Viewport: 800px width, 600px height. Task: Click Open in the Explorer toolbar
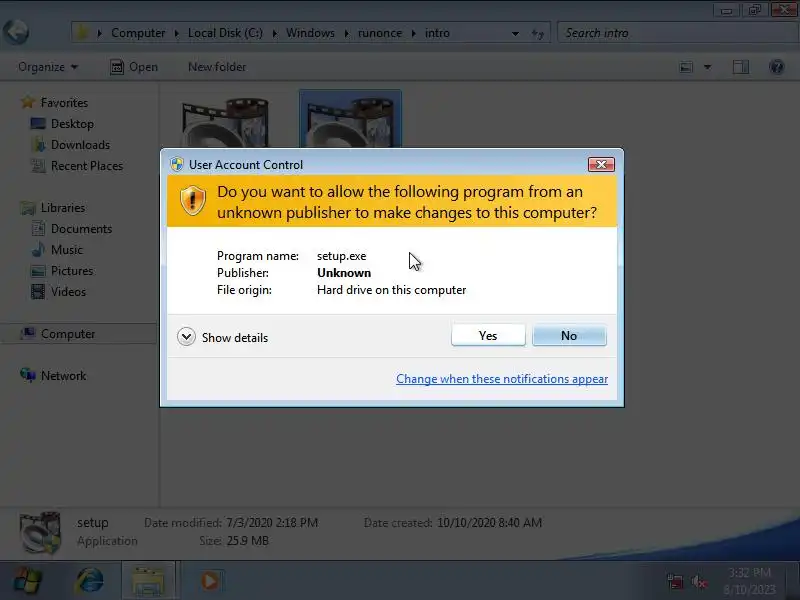(134, 67)
